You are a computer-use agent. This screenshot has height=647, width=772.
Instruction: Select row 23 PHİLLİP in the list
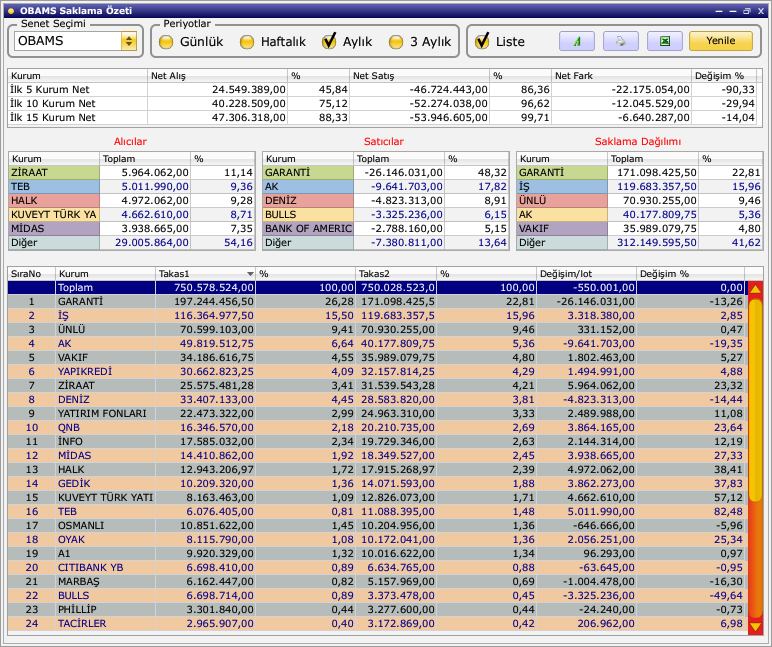pos(377,610)
